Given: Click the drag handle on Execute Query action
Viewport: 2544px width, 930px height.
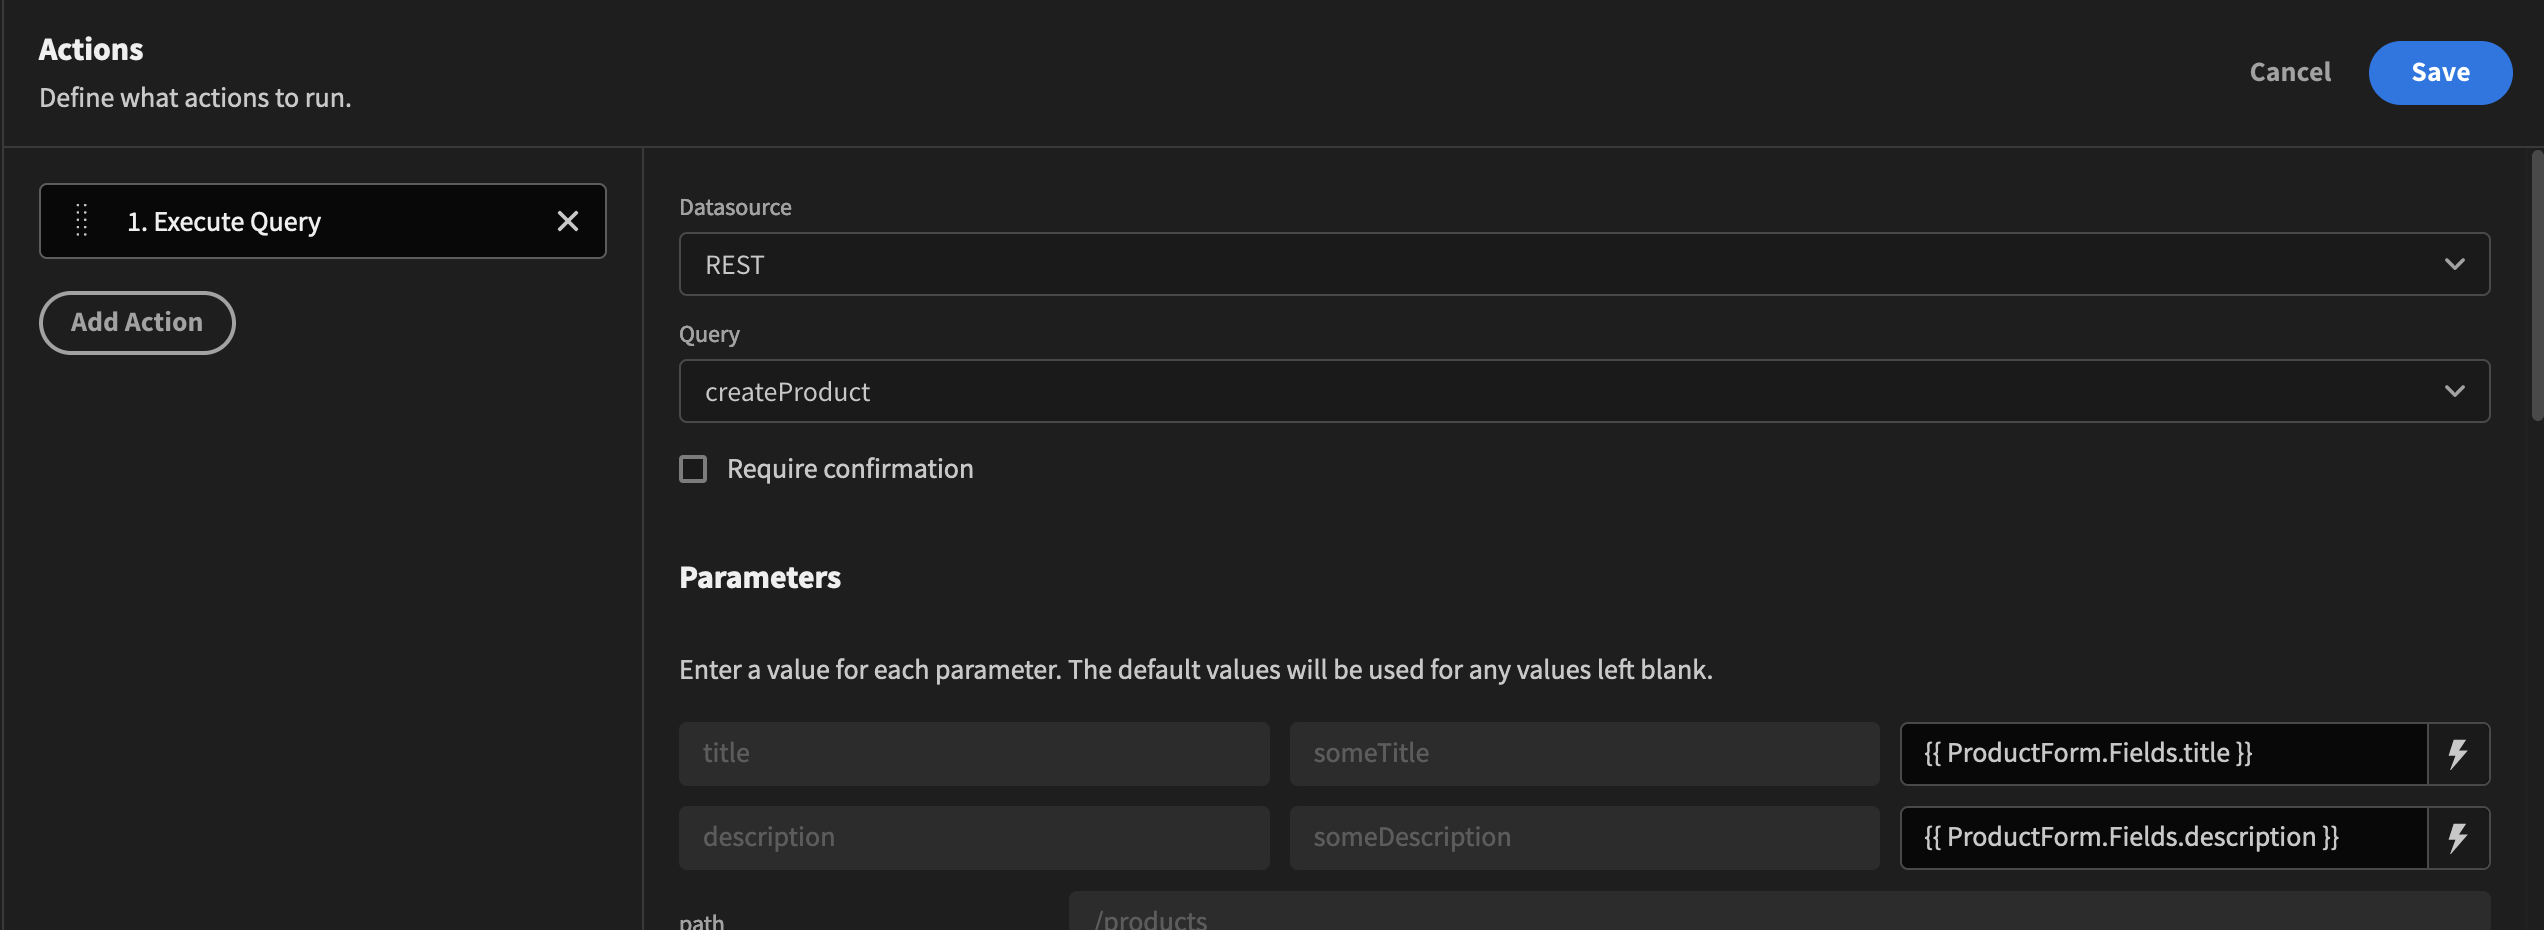Looking at the screenshot, I should 82,221.
